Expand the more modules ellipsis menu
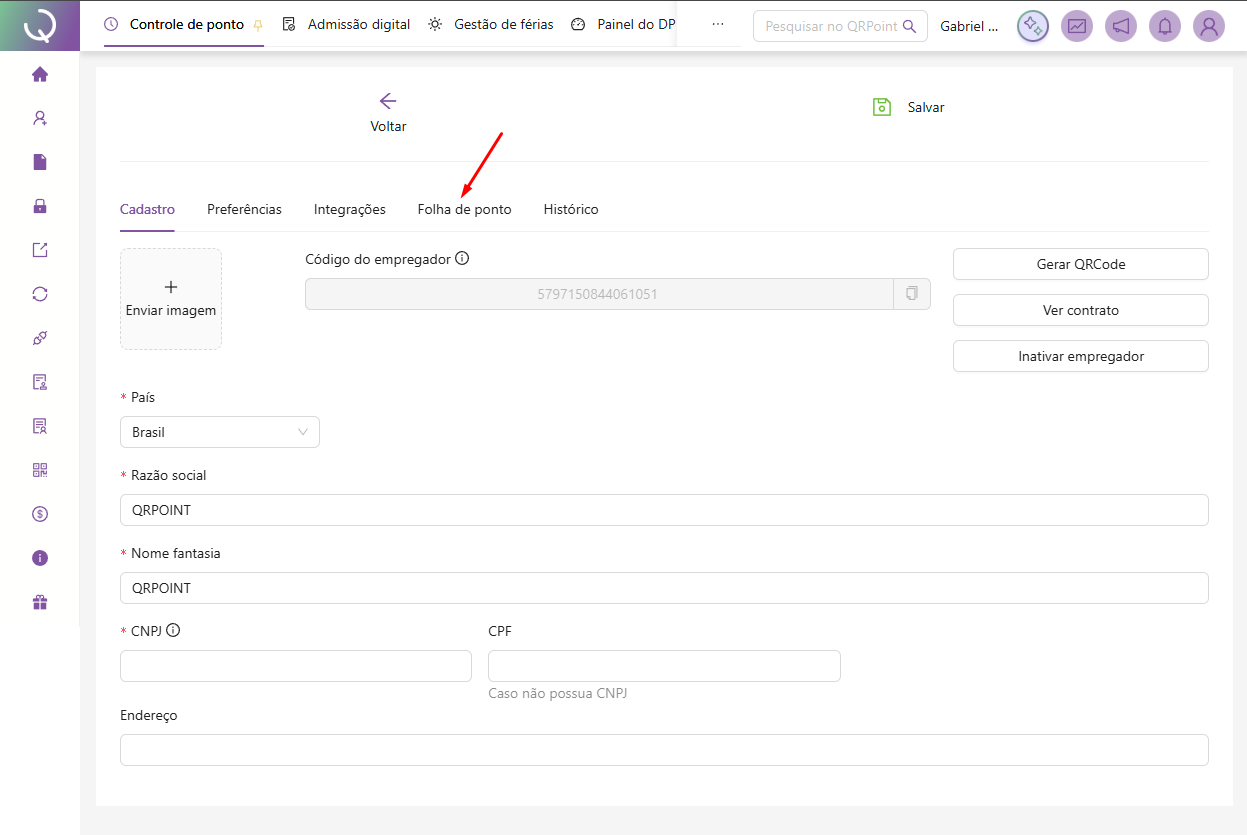Image resolution: width=1247 pixels, height=835 pixels. point(717,24)
